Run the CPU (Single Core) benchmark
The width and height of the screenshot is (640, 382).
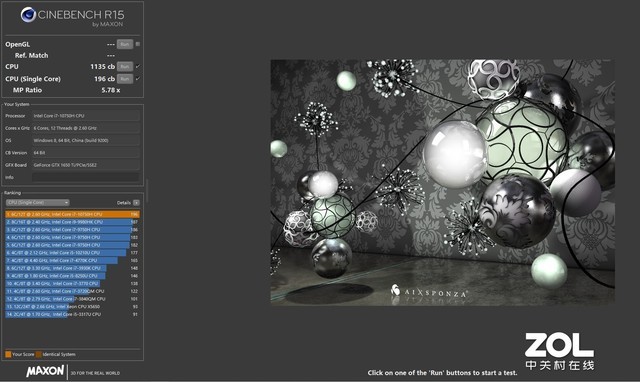125,78
